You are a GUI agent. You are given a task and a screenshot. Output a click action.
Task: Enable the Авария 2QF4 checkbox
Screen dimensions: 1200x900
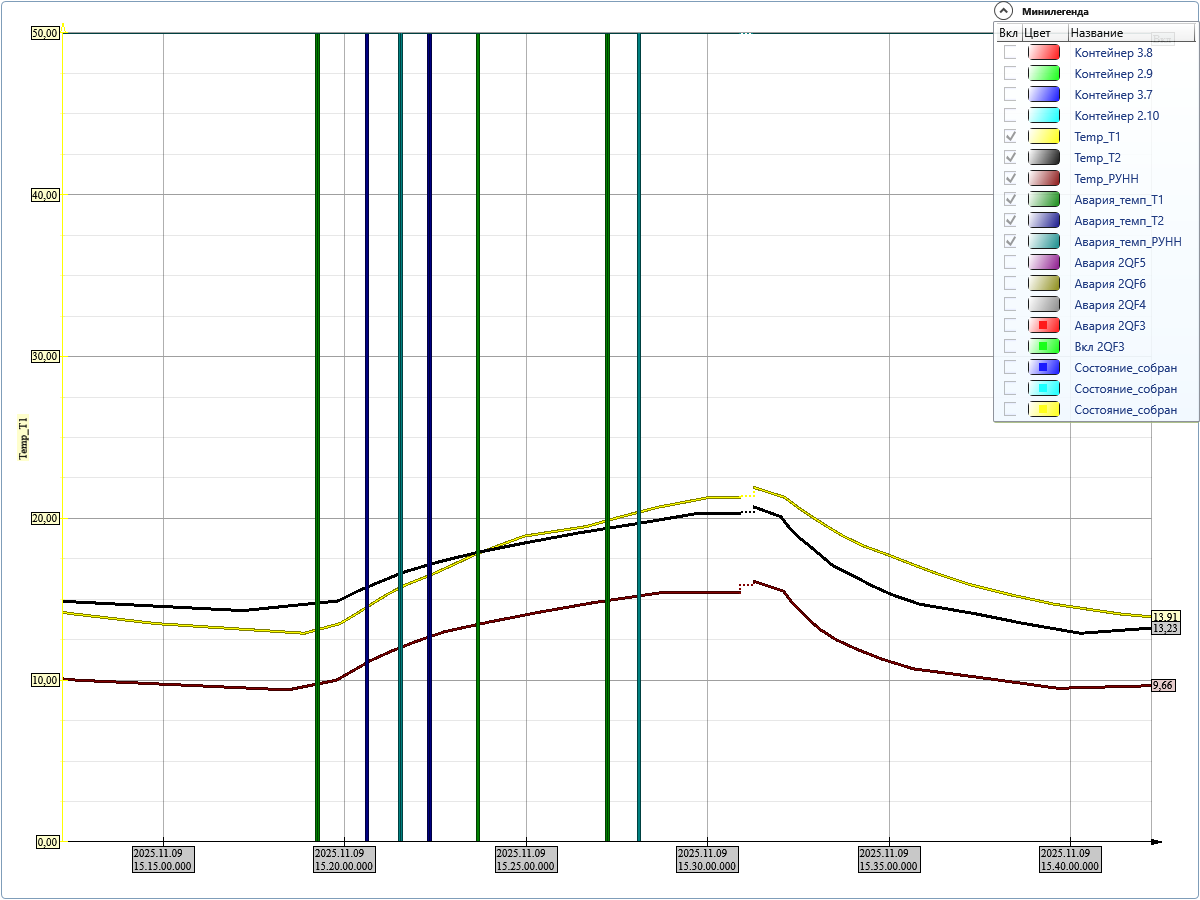[1010, 305]
